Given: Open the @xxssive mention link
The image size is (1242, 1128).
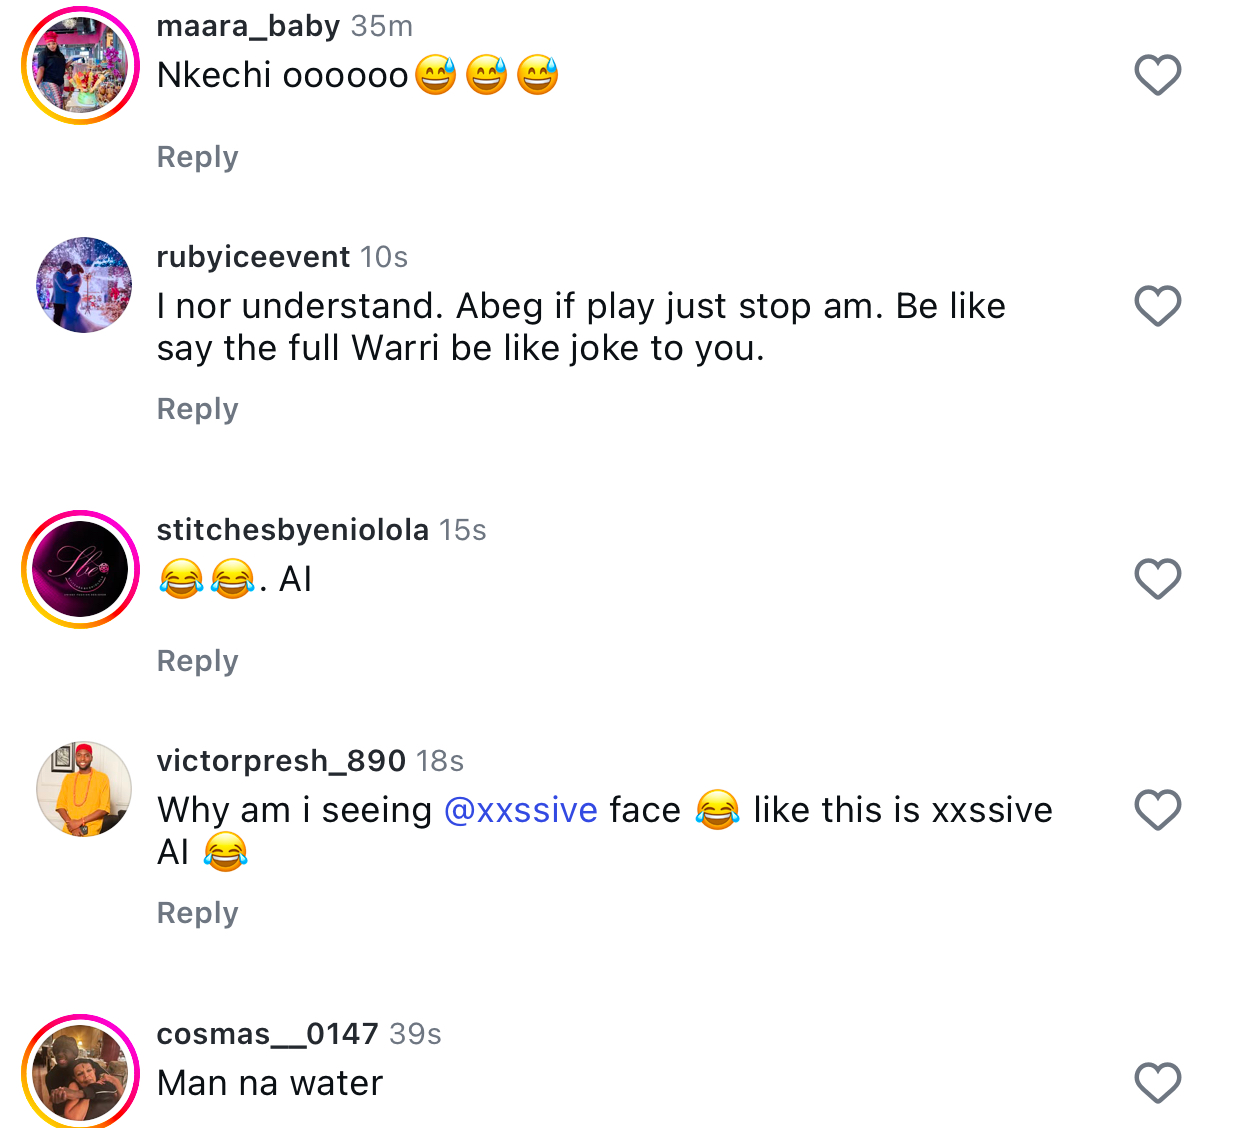Looking at the screenshot, I should (x=520, y=810).
